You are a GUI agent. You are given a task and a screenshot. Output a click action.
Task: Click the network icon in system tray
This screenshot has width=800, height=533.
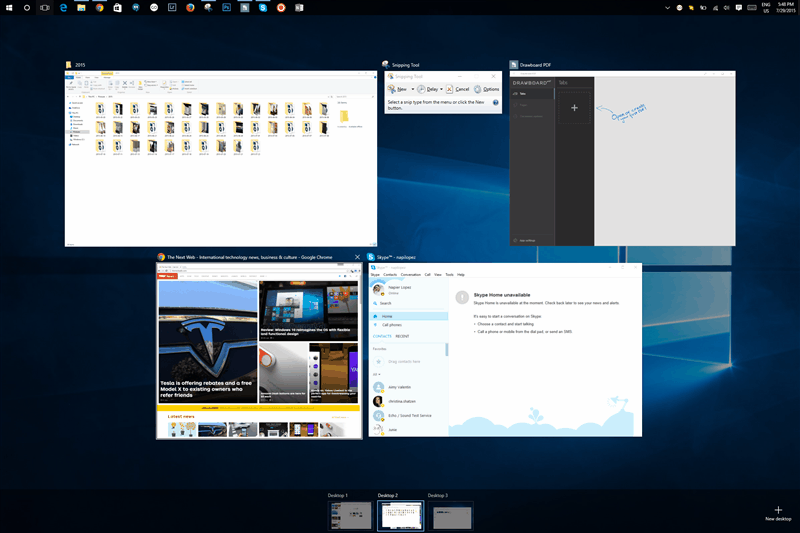click(x=715, y=8)
